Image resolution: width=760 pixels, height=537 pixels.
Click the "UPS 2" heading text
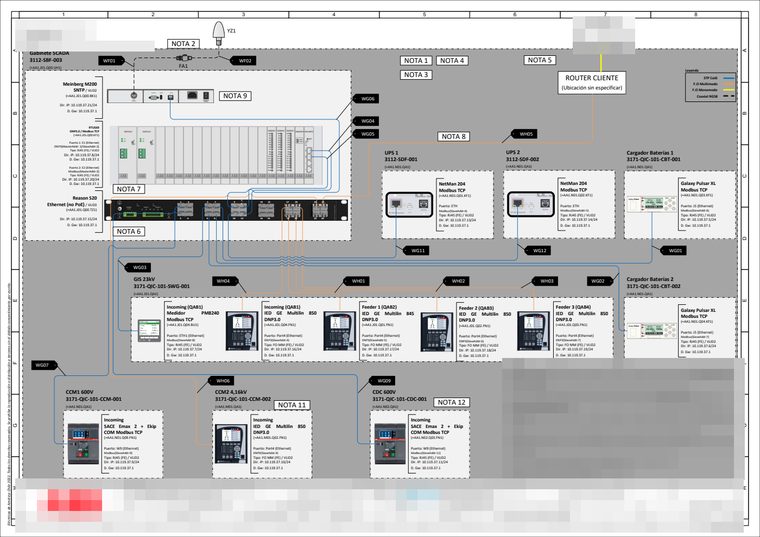click(x=513, y=152)
